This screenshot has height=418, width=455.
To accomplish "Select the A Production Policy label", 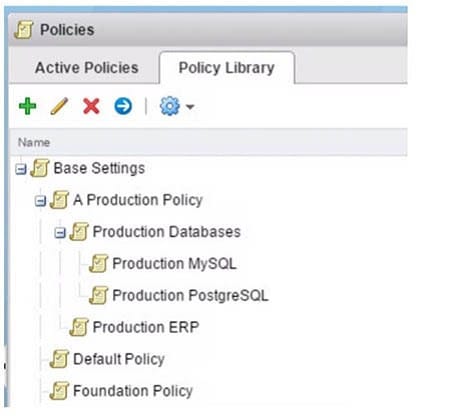I will (x=138, y=200).
